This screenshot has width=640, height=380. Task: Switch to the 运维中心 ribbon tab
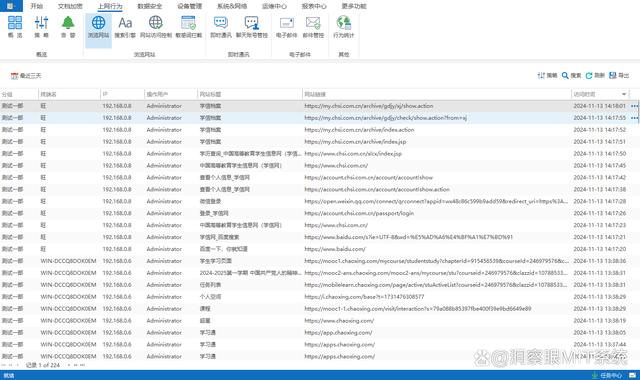tap(274, 6)
